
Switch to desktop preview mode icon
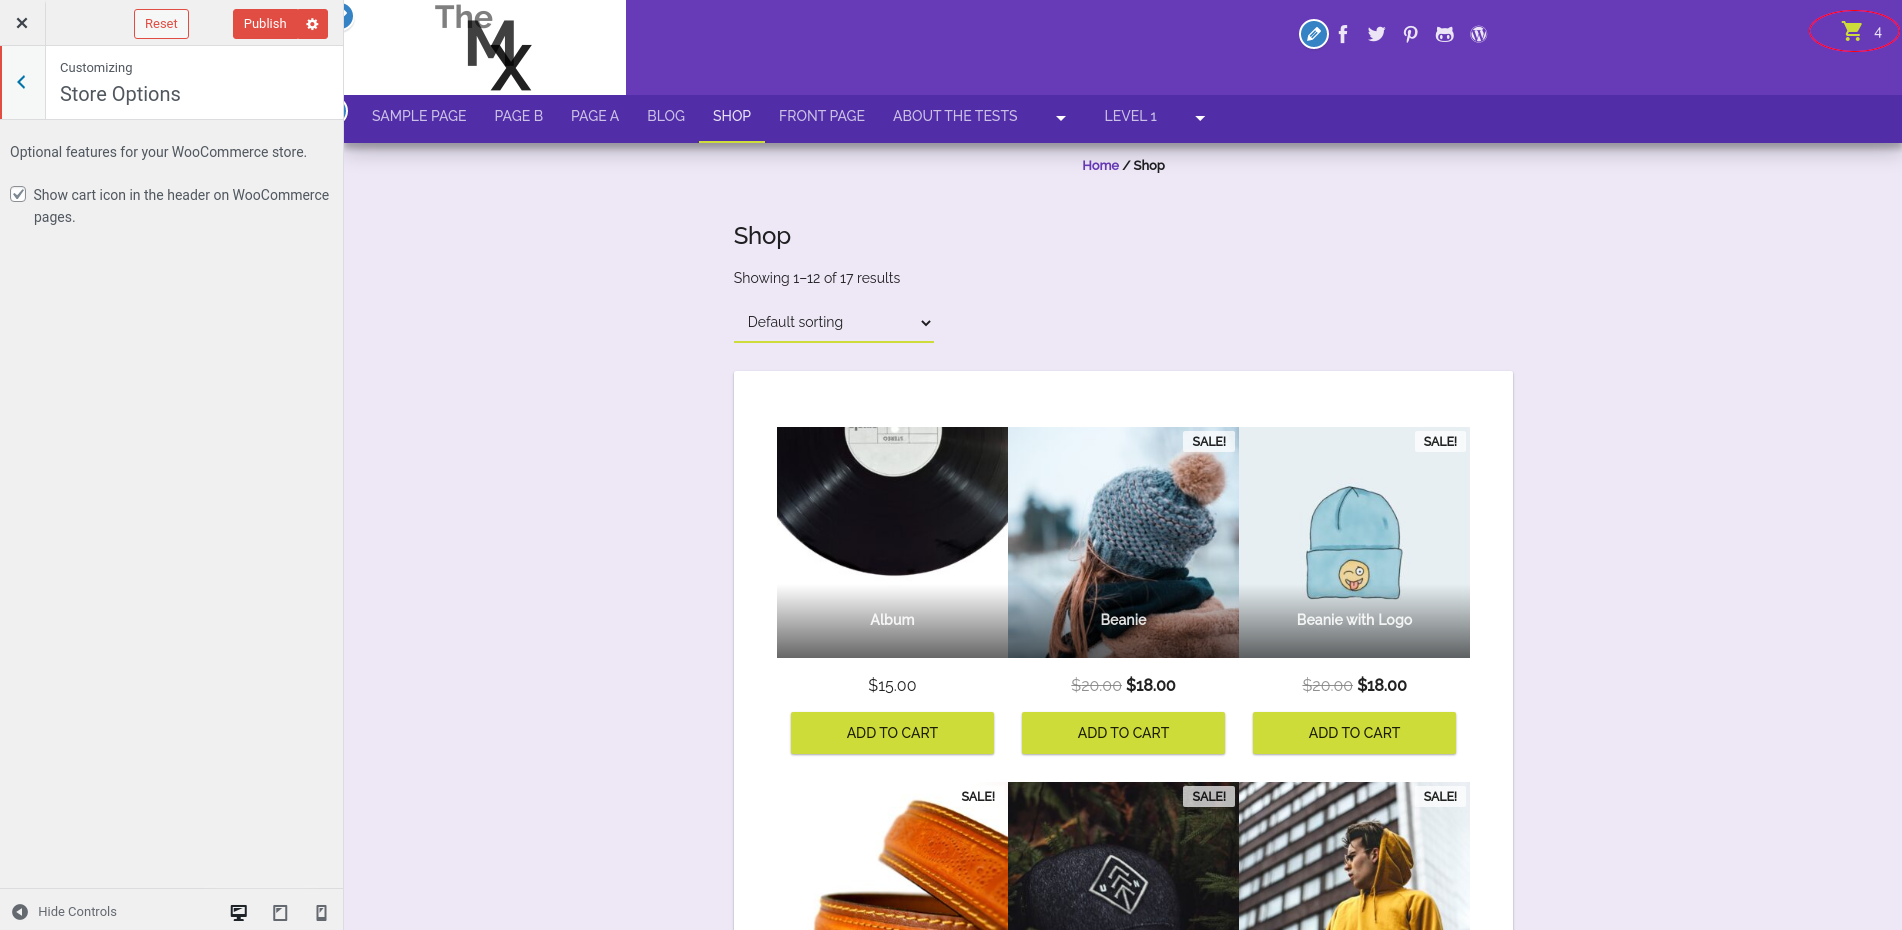click(x=239, y=912)
